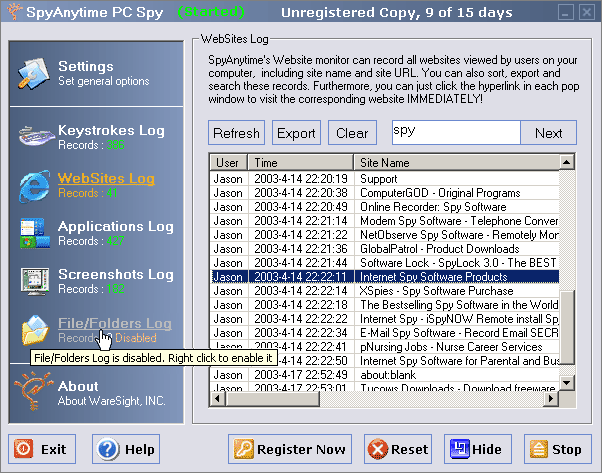The width and height of the screenshot is (602, 473).
Task: Click the monitor icon for Screenshots Log
Action: pos(35,281)
